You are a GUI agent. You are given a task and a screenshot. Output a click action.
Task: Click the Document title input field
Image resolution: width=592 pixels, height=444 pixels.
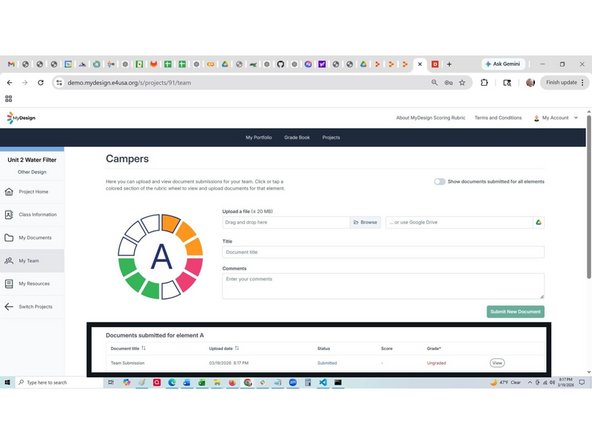(x=383, y=252)
